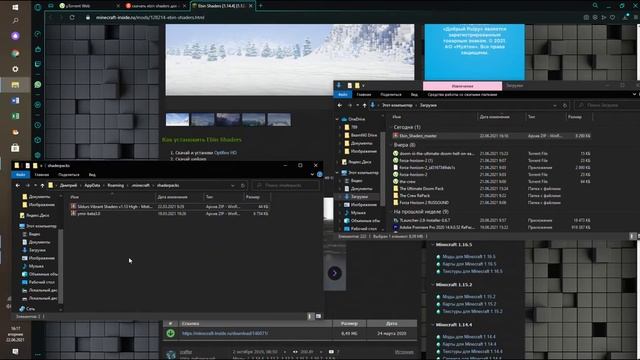Switch Загрузки window to details view
The width and height of the screenshot is (640, 360).
[x=632, y=236]
